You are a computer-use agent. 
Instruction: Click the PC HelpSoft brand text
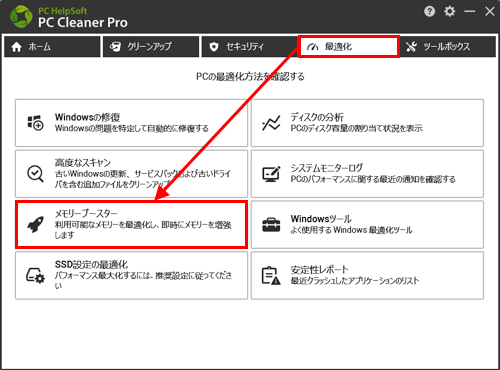pyautogui.click(x=62, y=11)
